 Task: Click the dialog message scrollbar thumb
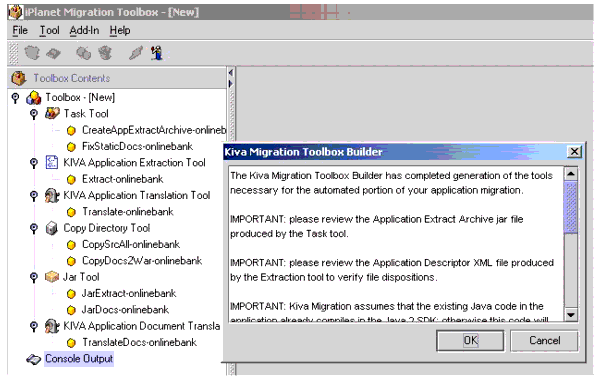pyautogui.click(x=571, y=207)
